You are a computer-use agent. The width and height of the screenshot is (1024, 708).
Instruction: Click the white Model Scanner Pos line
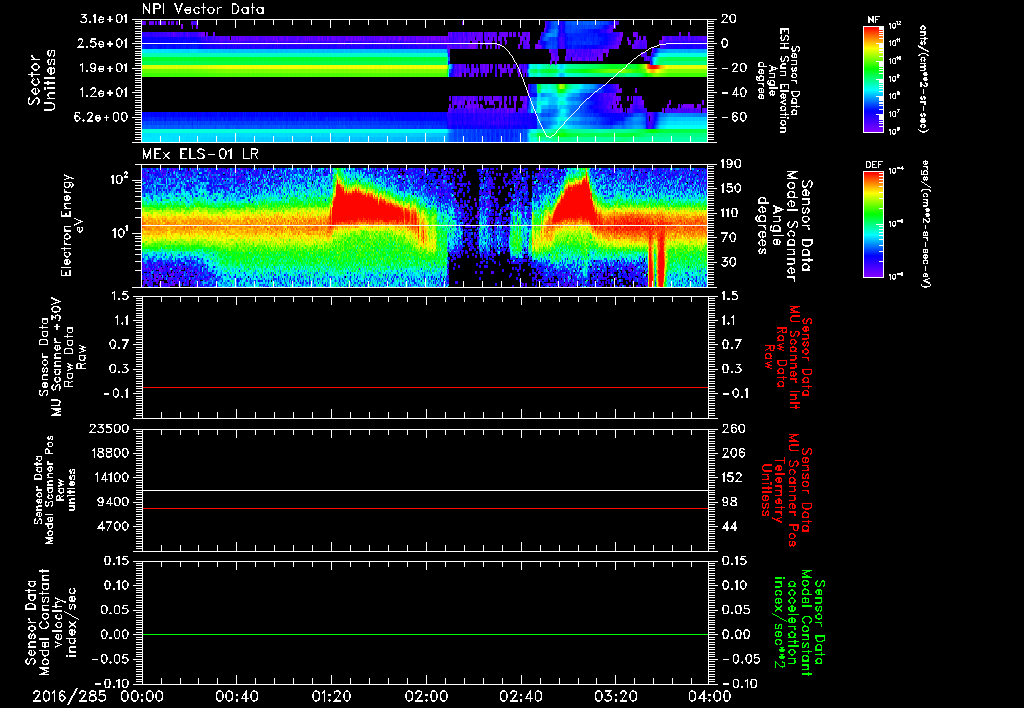pos(424,491)
